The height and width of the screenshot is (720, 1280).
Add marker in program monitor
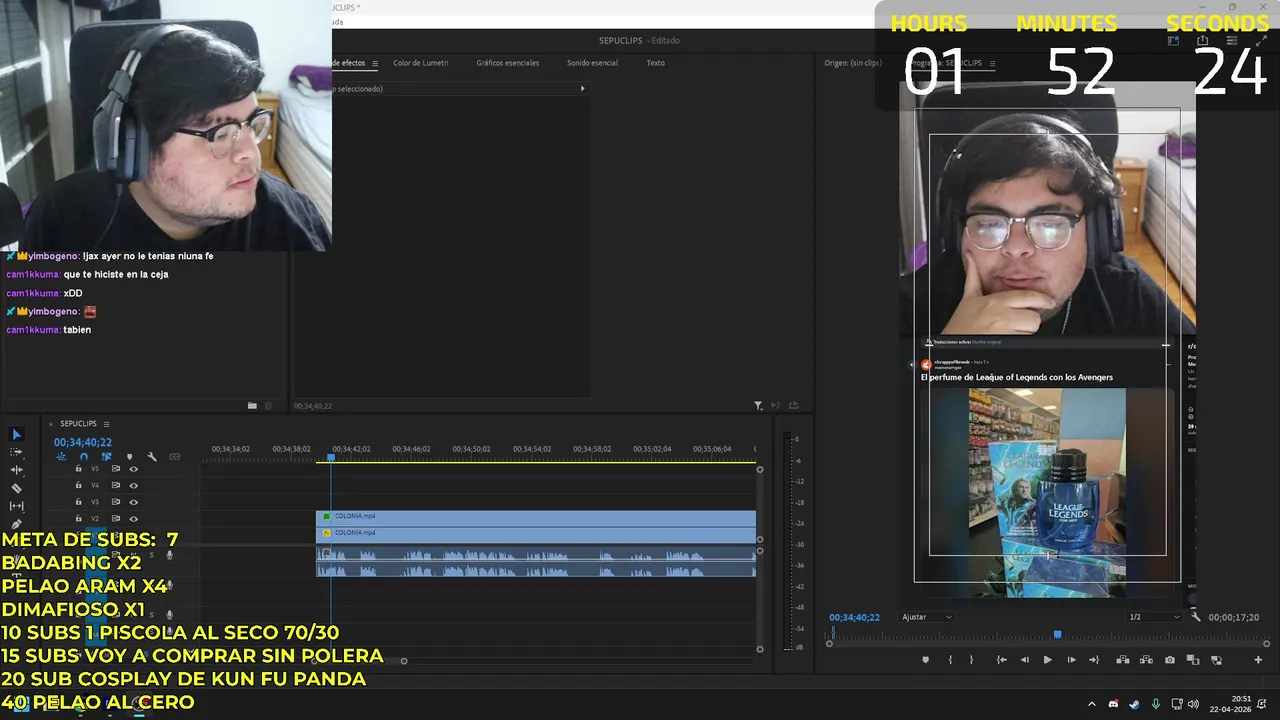point(925,660)
